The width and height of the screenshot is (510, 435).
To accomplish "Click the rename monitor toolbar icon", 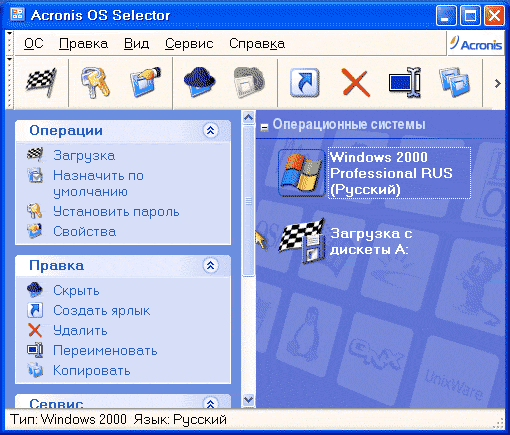I will point(405,82).
